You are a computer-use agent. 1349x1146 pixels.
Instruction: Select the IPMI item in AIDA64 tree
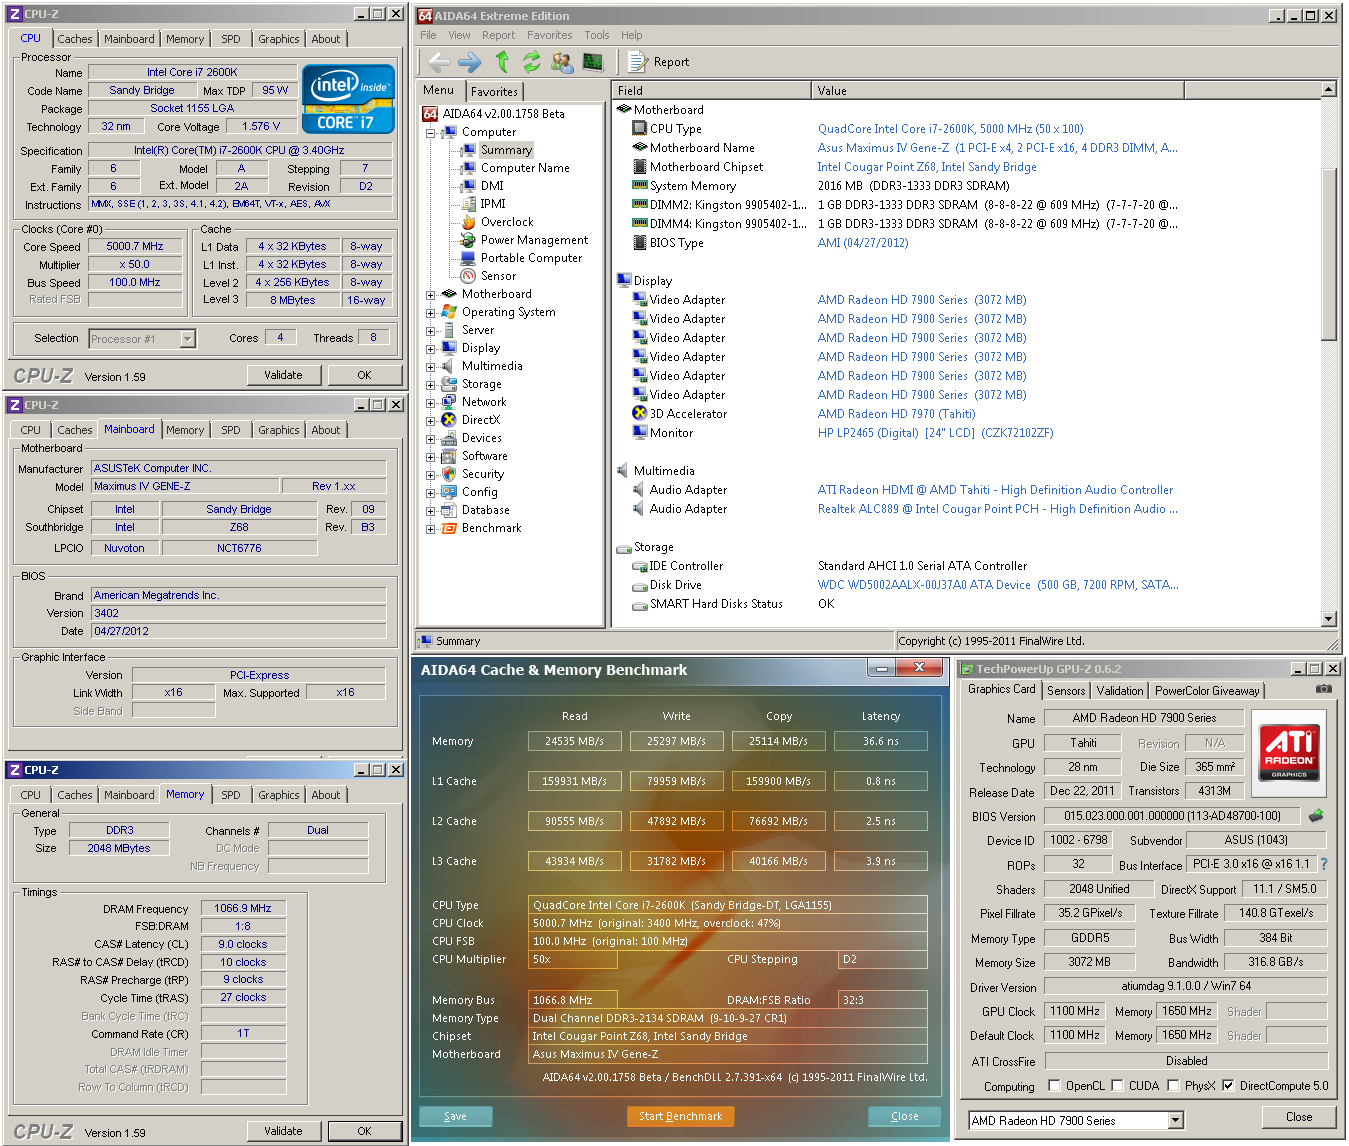click(x=483, y=204)
